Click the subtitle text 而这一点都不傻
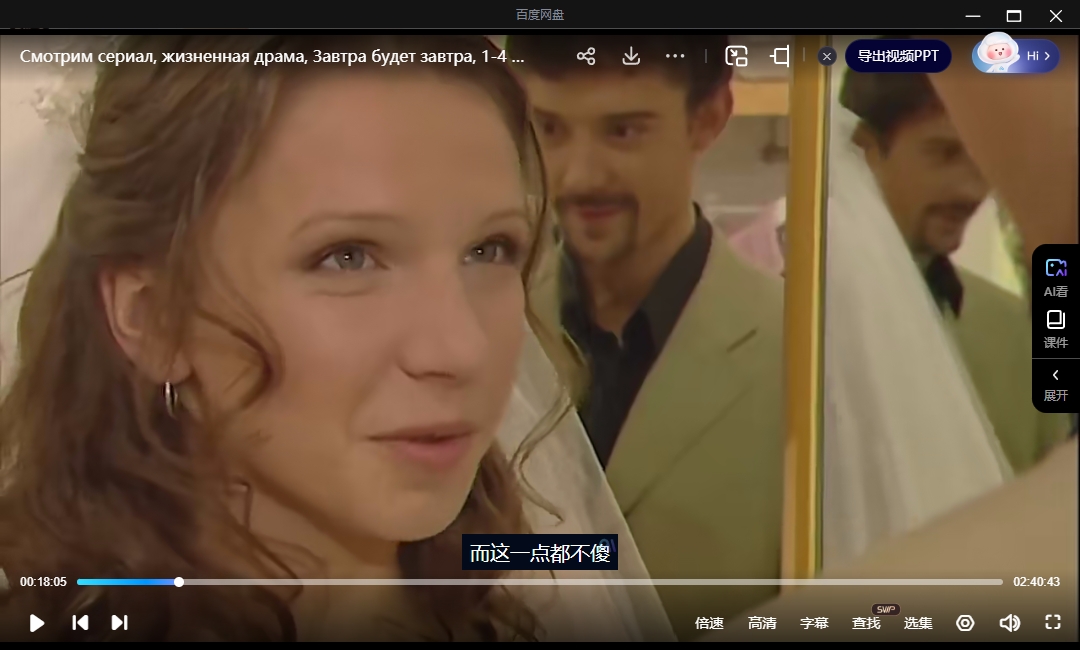Screen dimensions: 1080x650 (540, 553)
